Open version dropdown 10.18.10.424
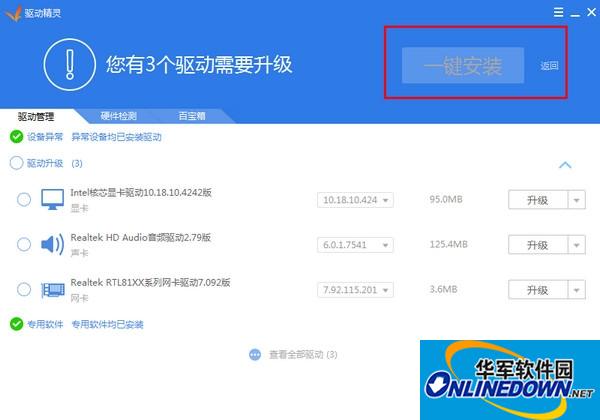Screen dimensions: 600x420 coord(355,200)
